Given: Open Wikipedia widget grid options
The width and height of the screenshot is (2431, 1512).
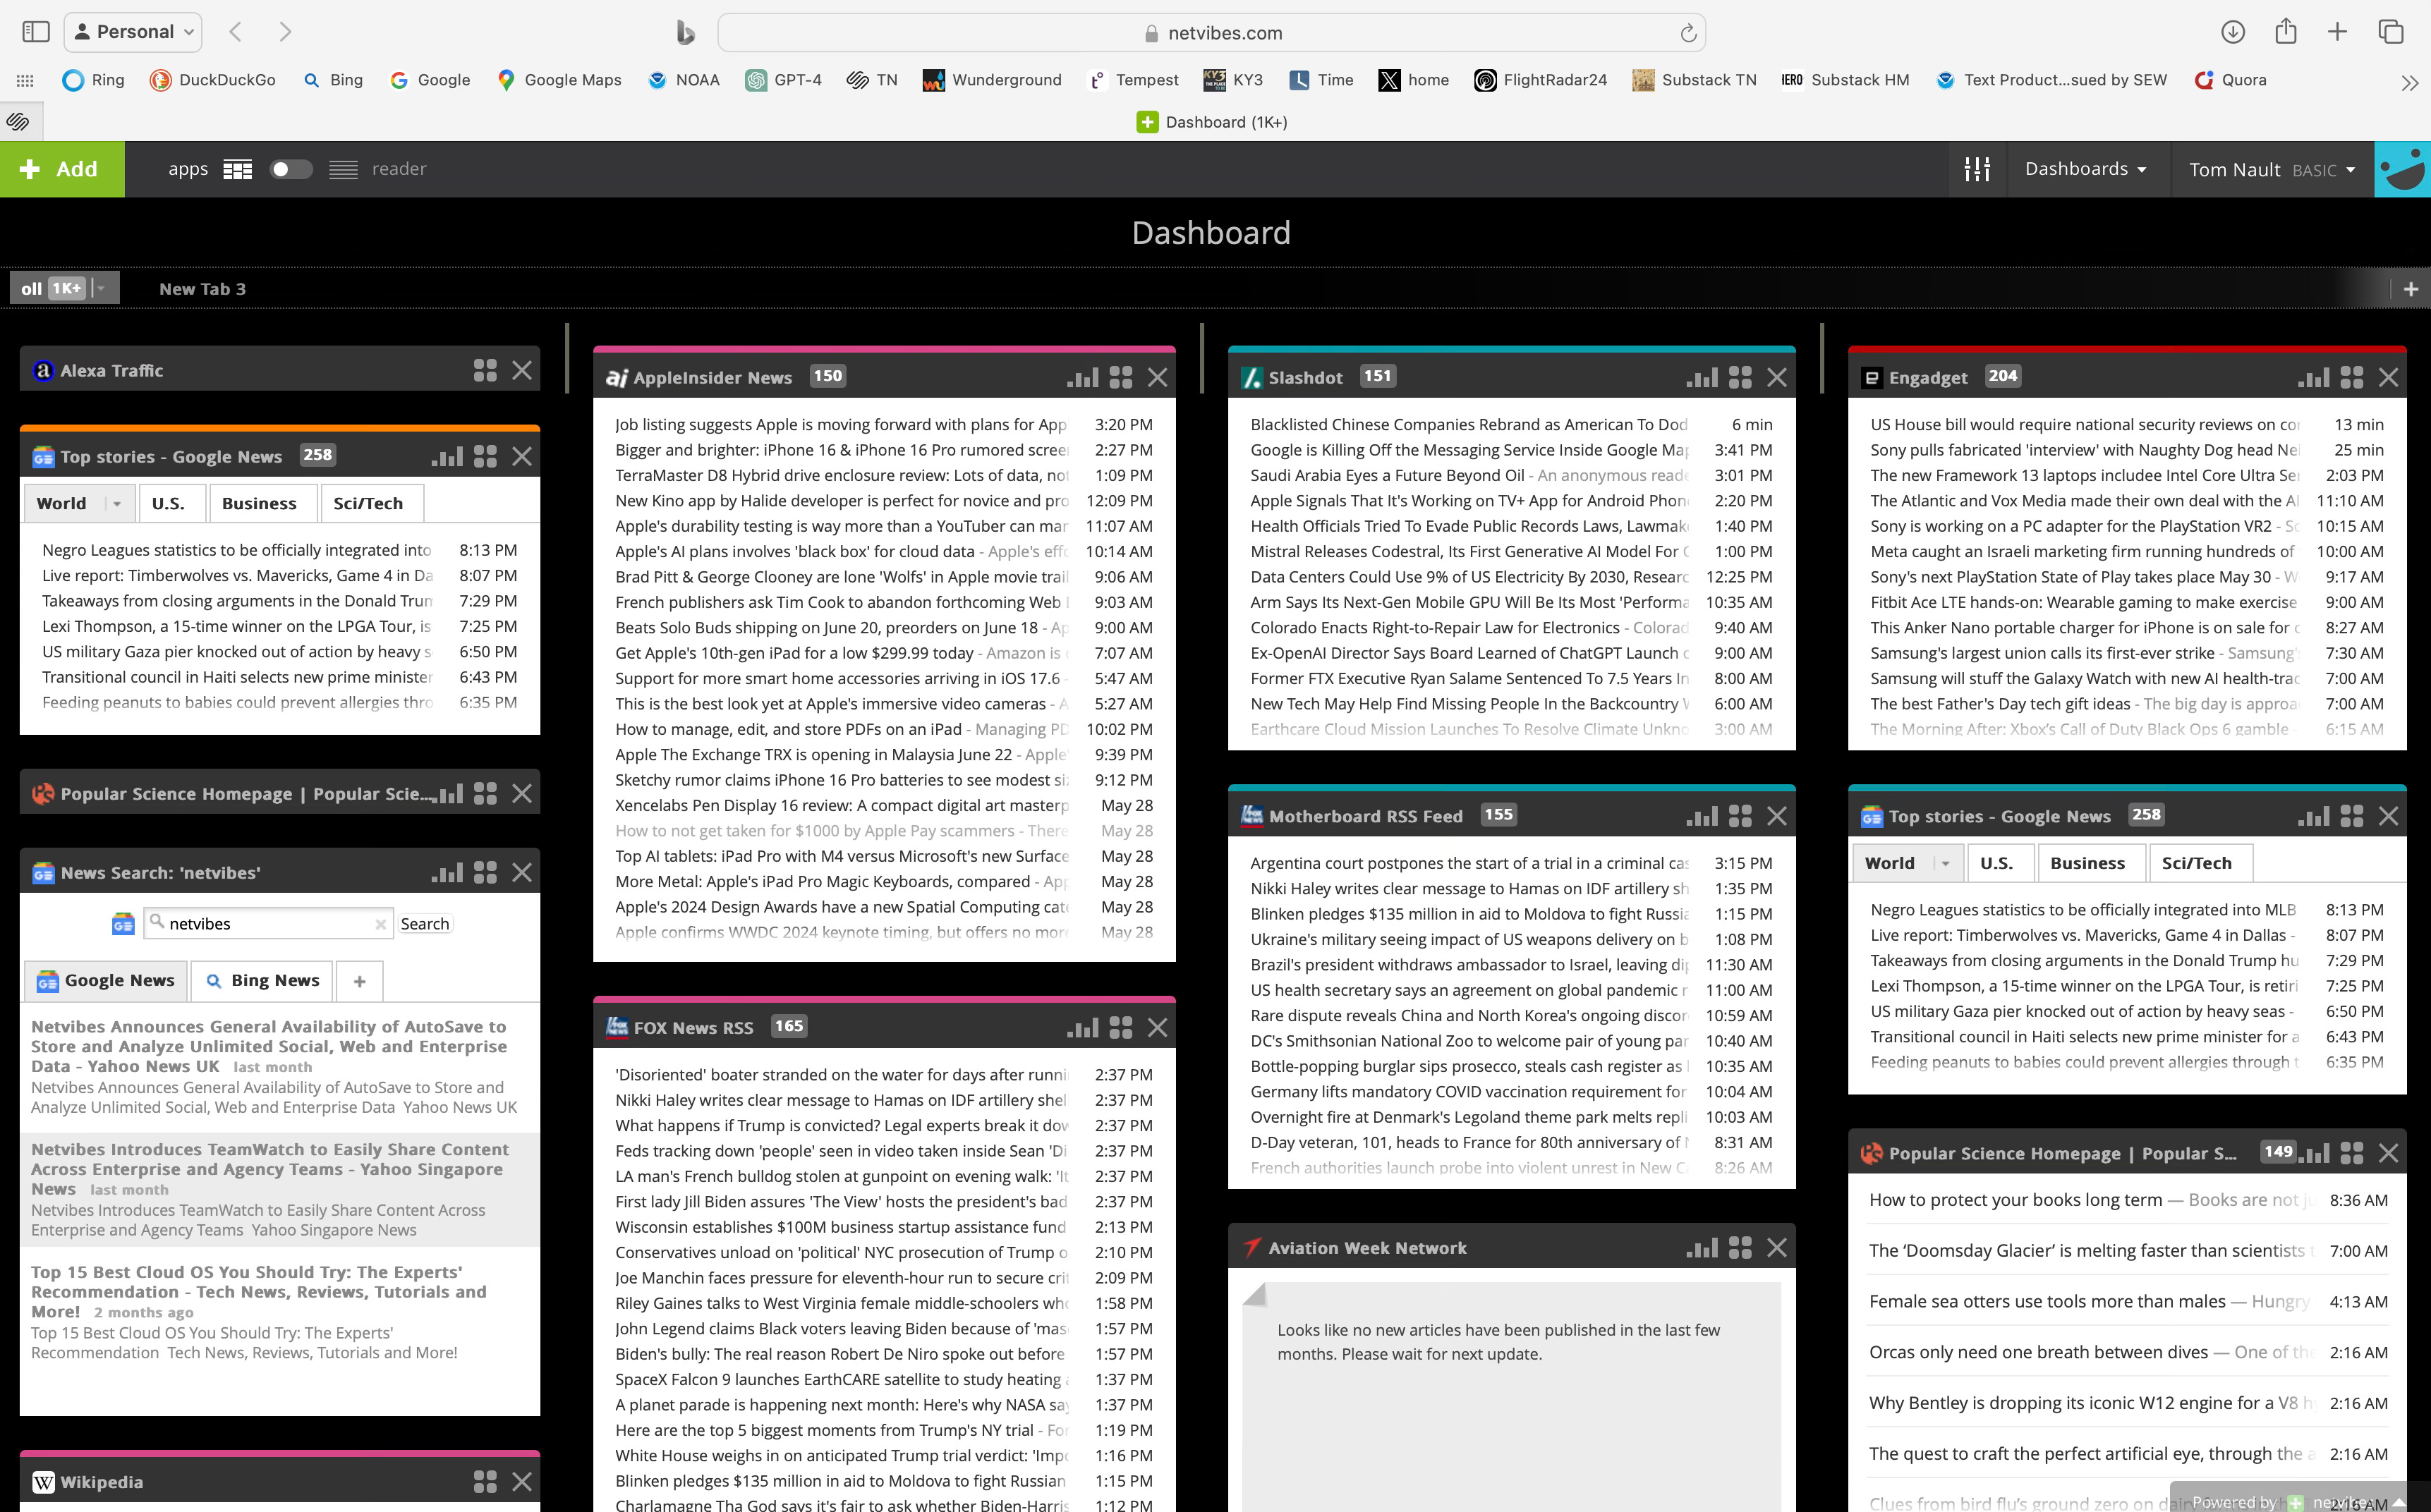Looking at the screenshot, I should [x=485, y=1481].
